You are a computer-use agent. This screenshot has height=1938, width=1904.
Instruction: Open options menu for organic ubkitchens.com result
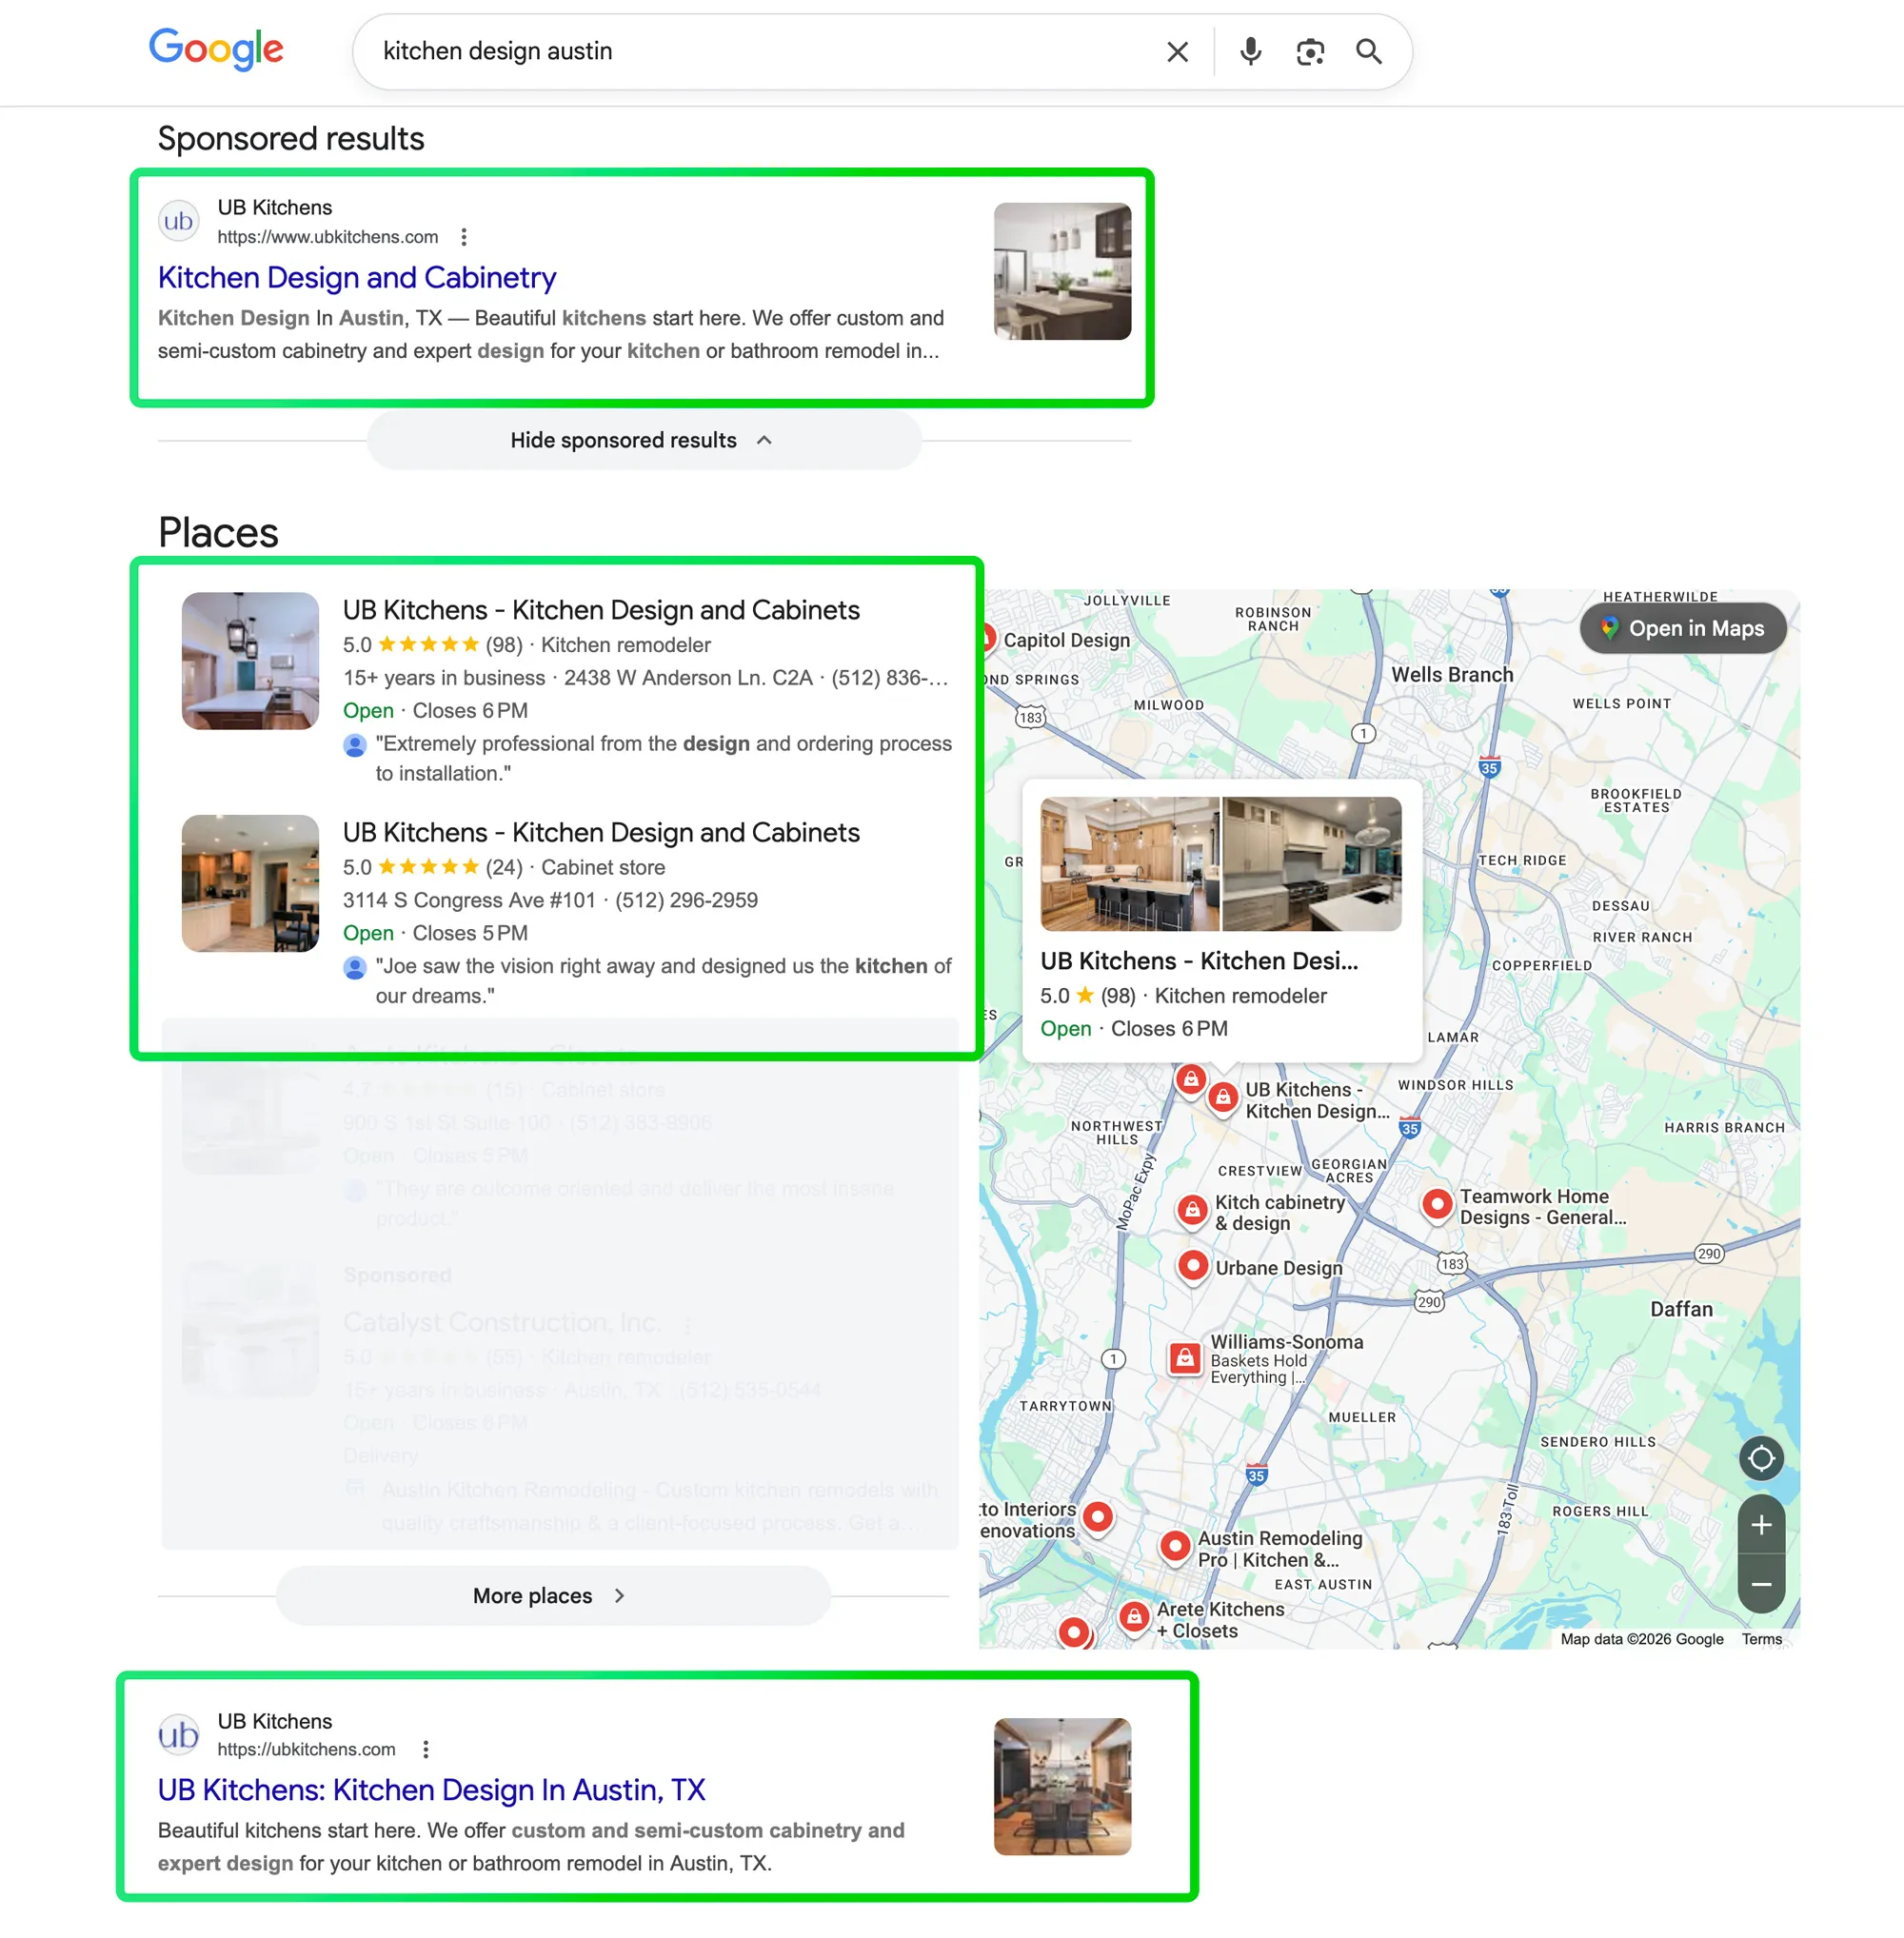click(426, 1749)
